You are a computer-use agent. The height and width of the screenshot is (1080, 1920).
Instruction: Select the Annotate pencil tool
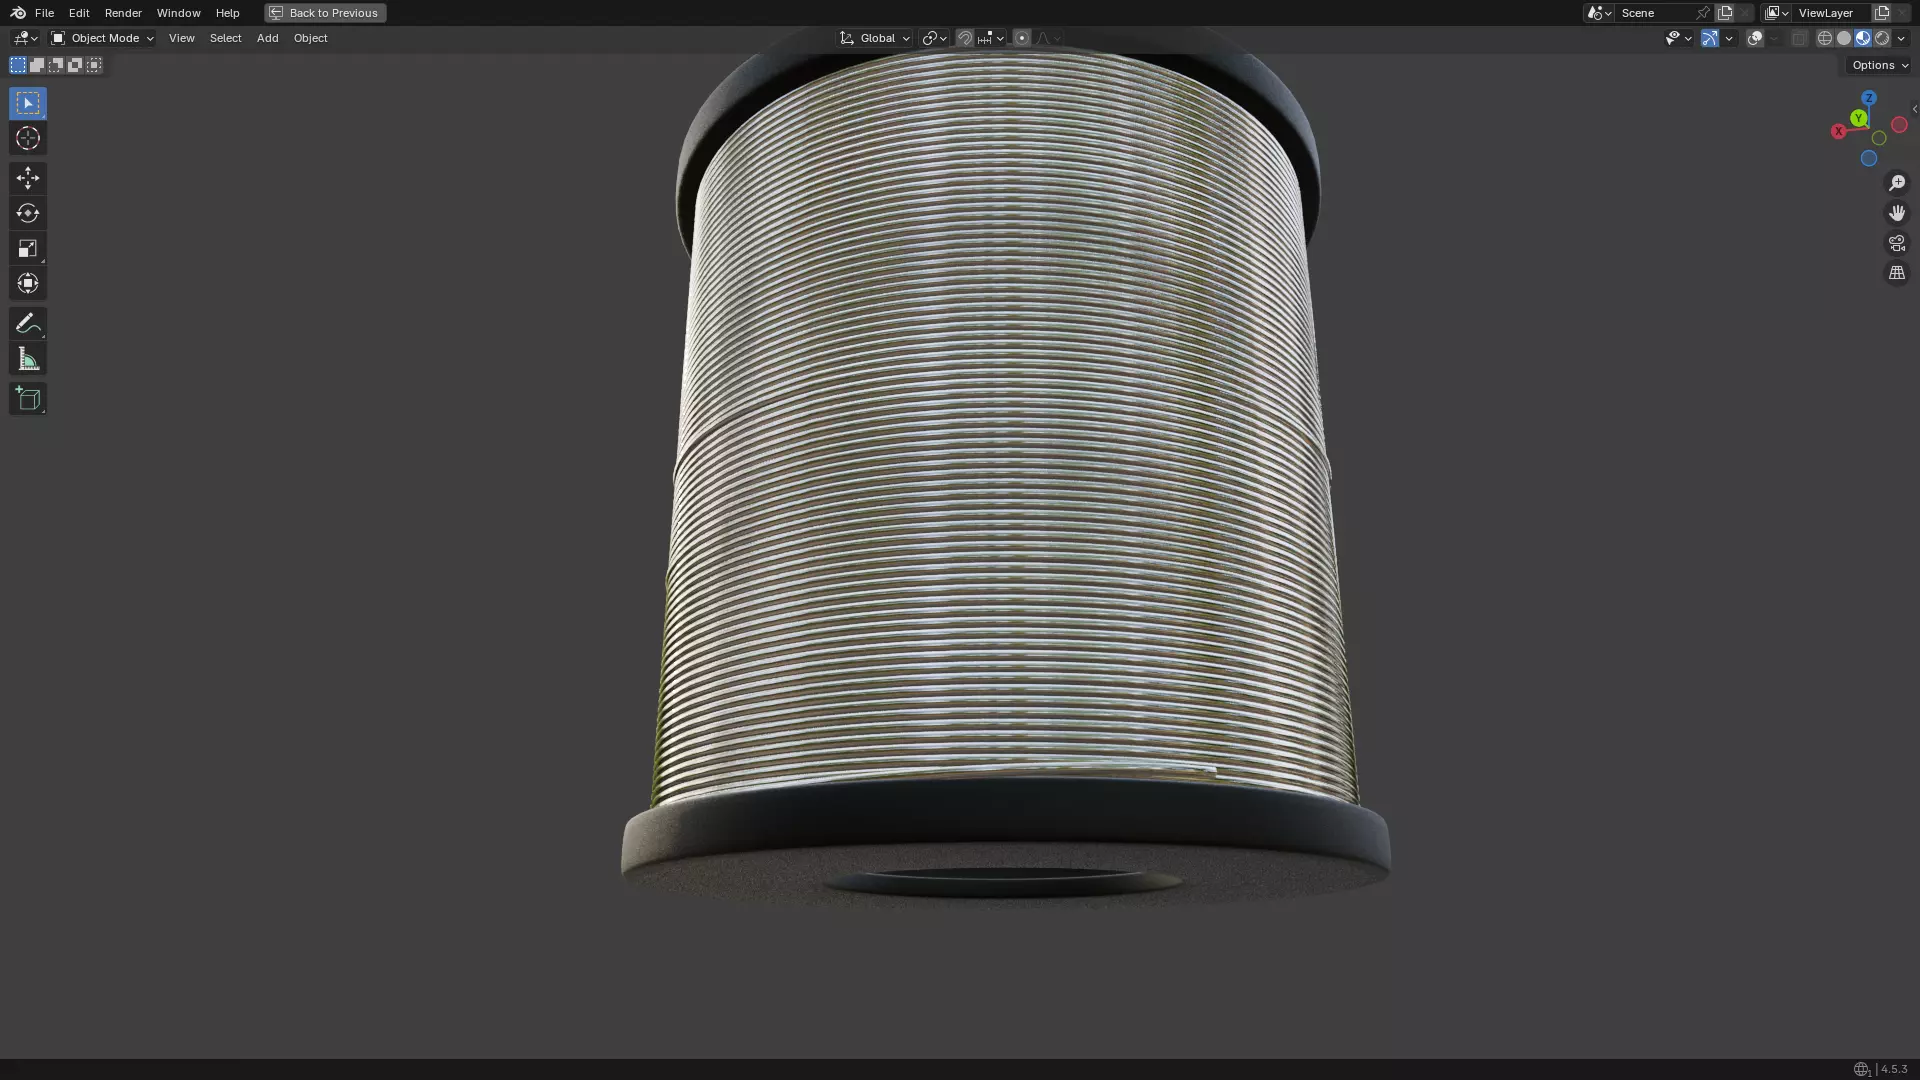pos(28,323)
